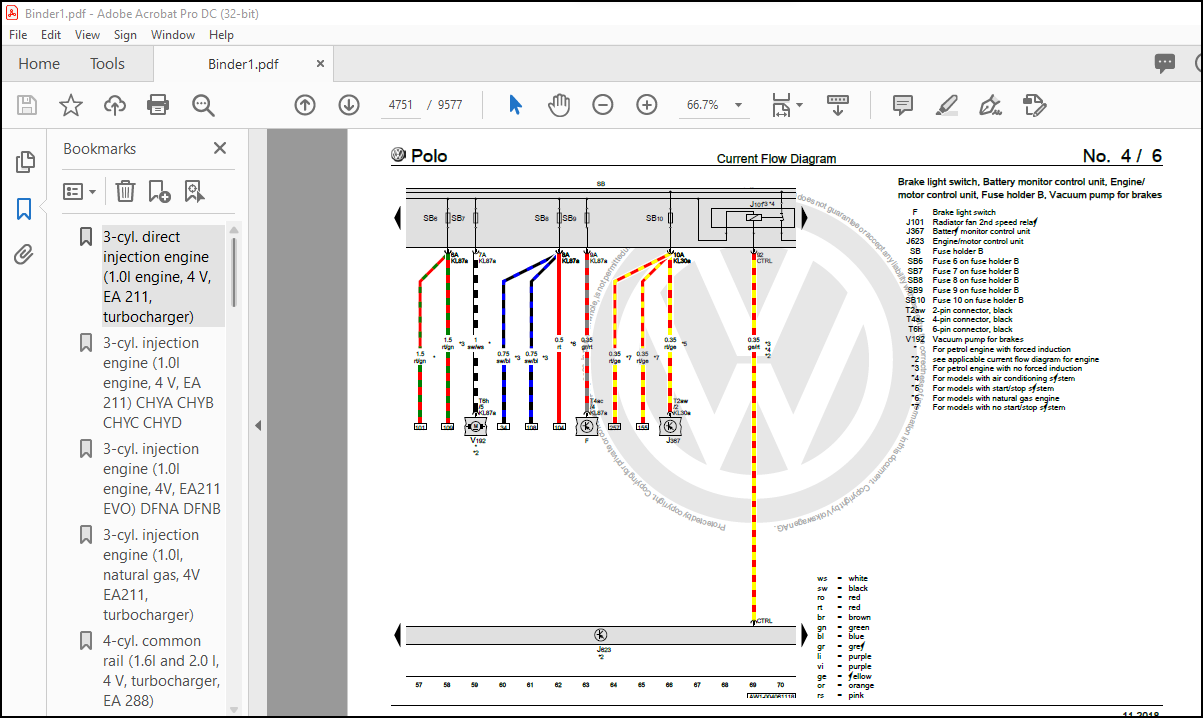Open the Help menu

[x=221, y=34]
